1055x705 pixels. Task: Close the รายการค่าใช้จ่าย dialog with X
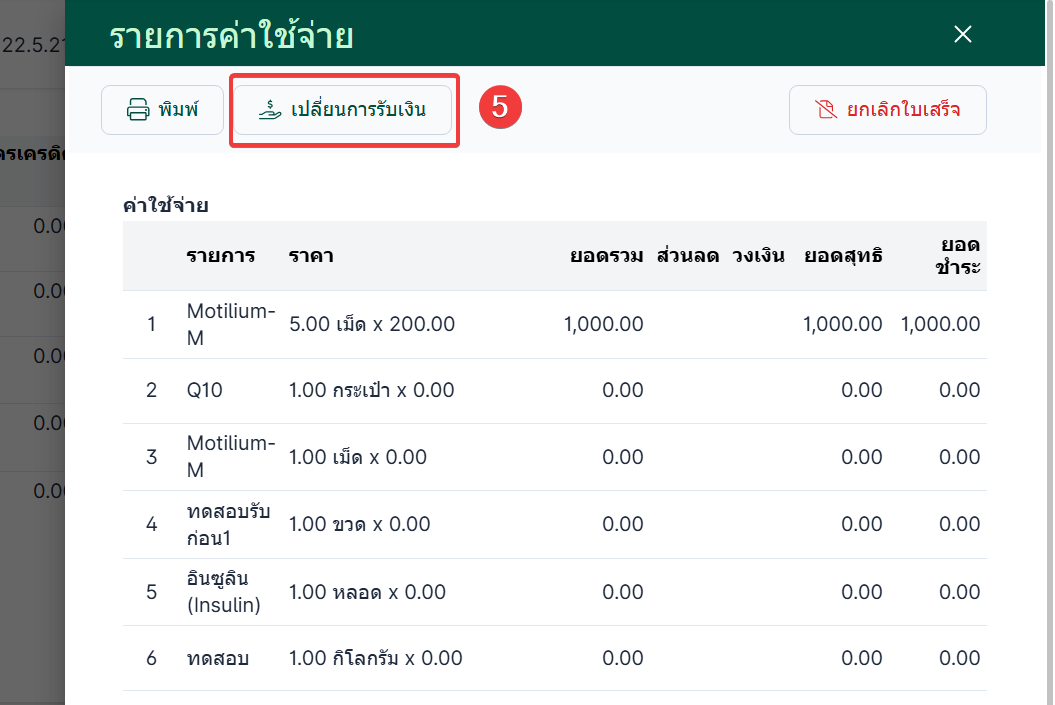pyautogui.click(x=963, y=34)
